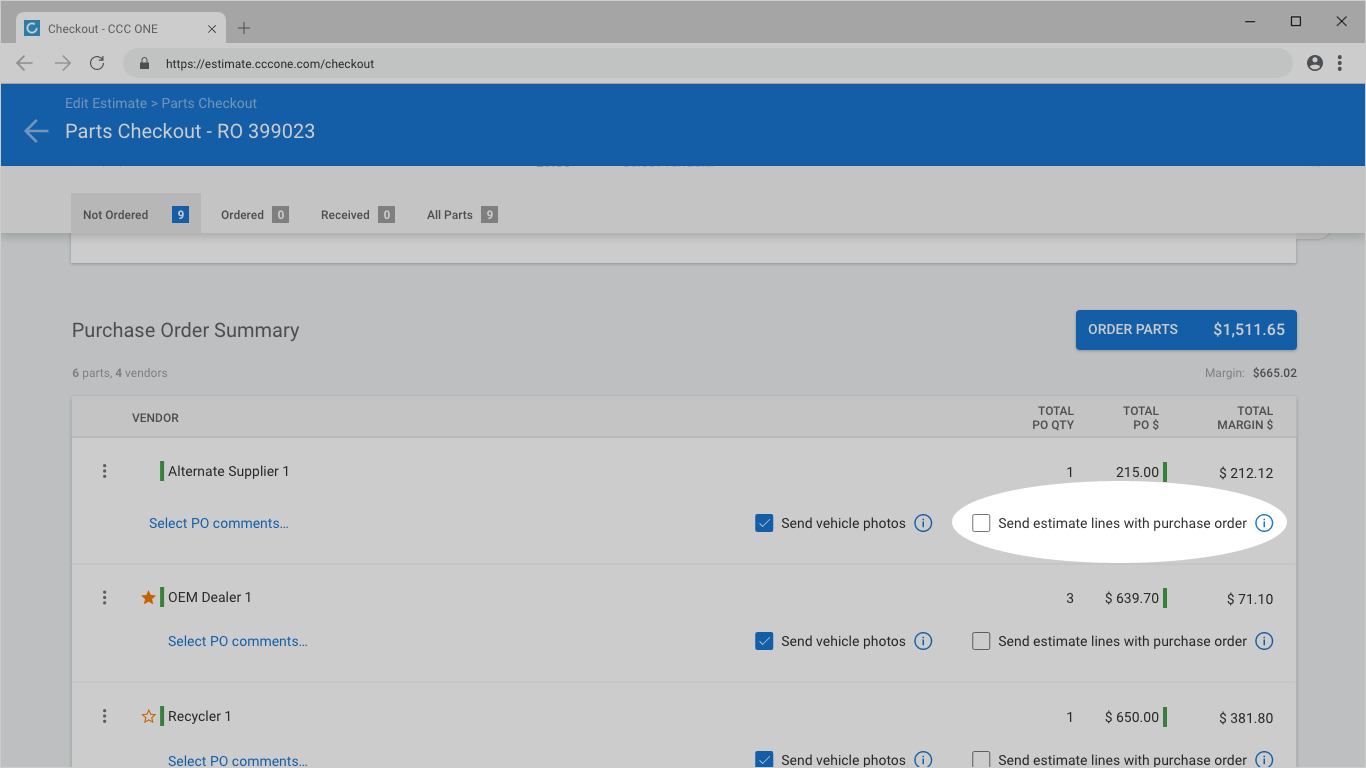
Task: Uncheck Send vehicle photos for Recycler 1
Action: (764, 760)
